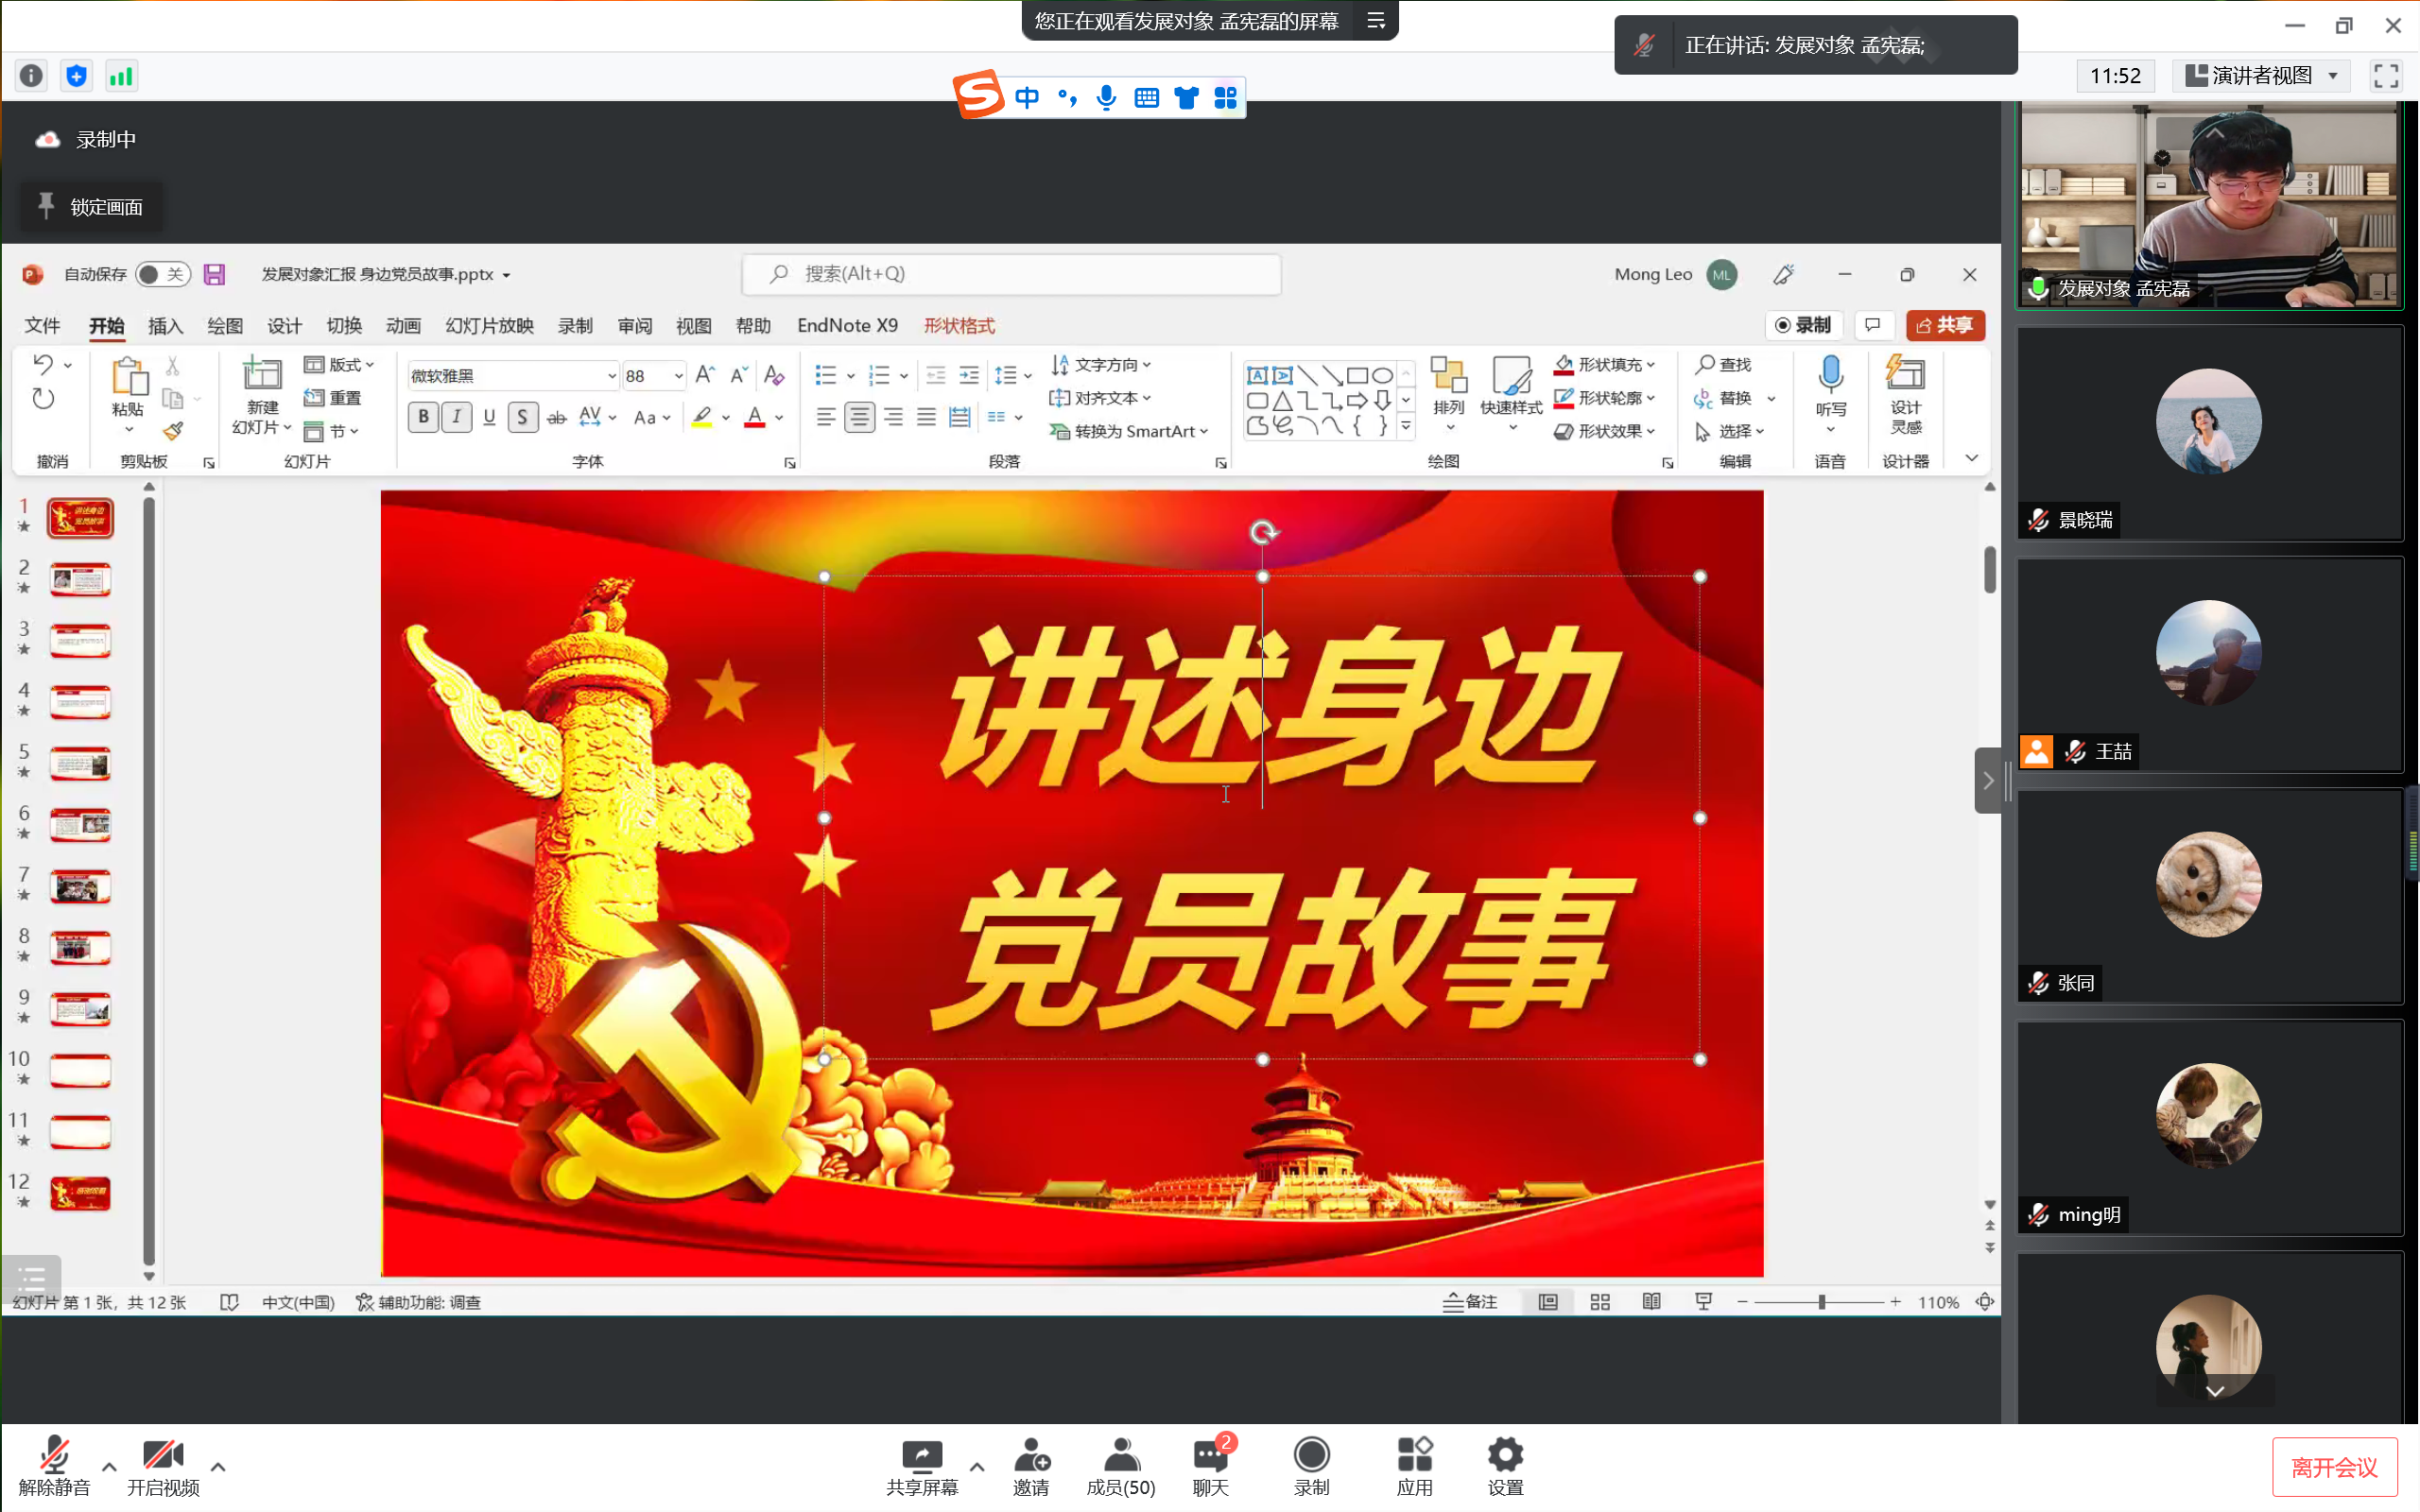2420x1512 pixels.
Task: Toggle bold formatting button
Action: (423, 417)
